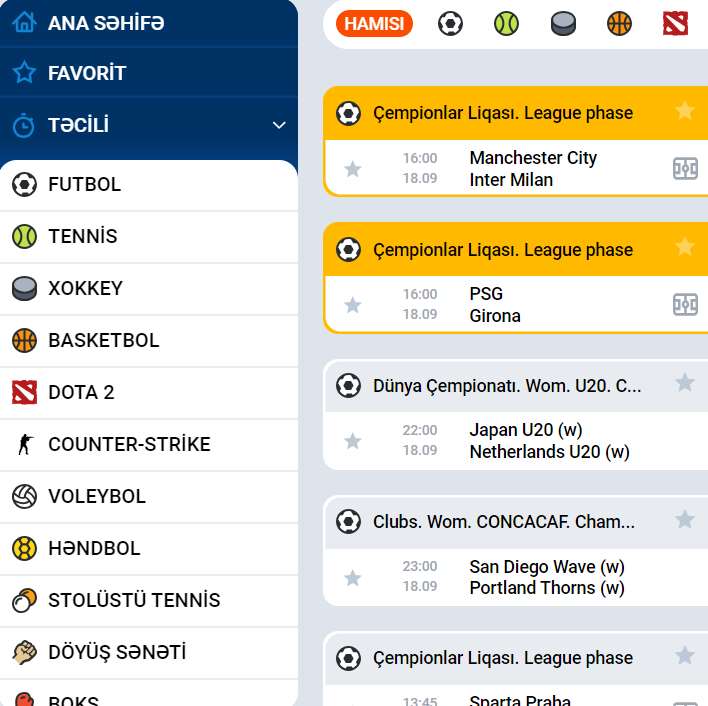Expand the Təcili chevron dropdown
This screenshot has height=706, width=708.
[279, 125]
